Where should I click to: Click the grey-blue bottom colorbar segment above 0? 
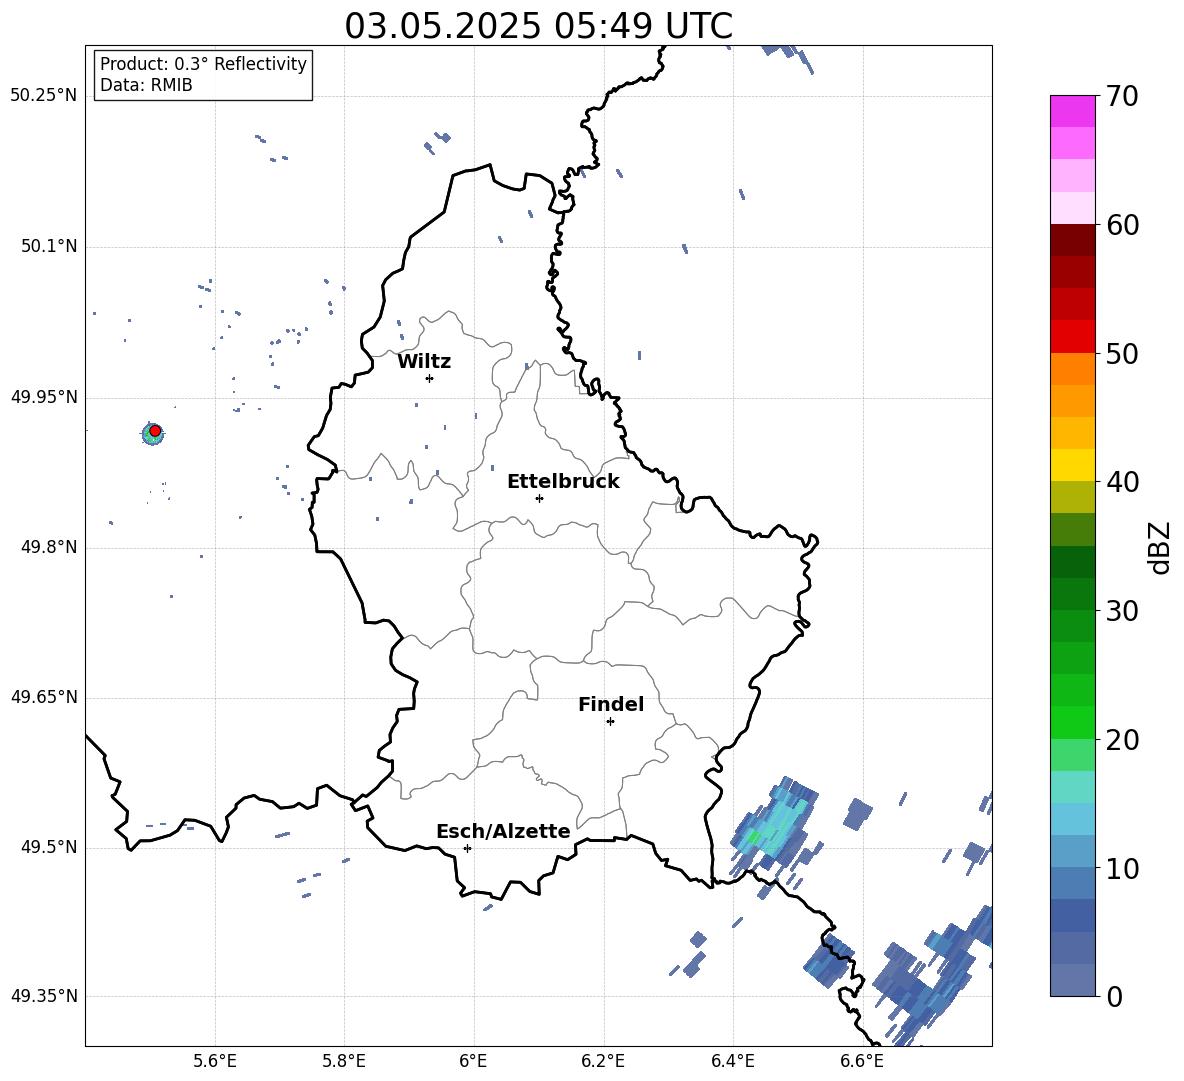tap(1072, 980)
